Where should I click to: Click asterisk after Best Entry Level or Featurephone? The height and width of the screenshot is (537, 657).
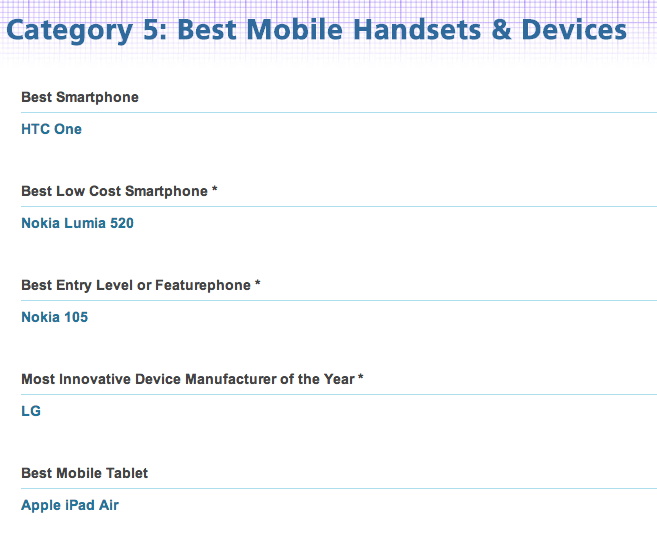coord(258,283)
